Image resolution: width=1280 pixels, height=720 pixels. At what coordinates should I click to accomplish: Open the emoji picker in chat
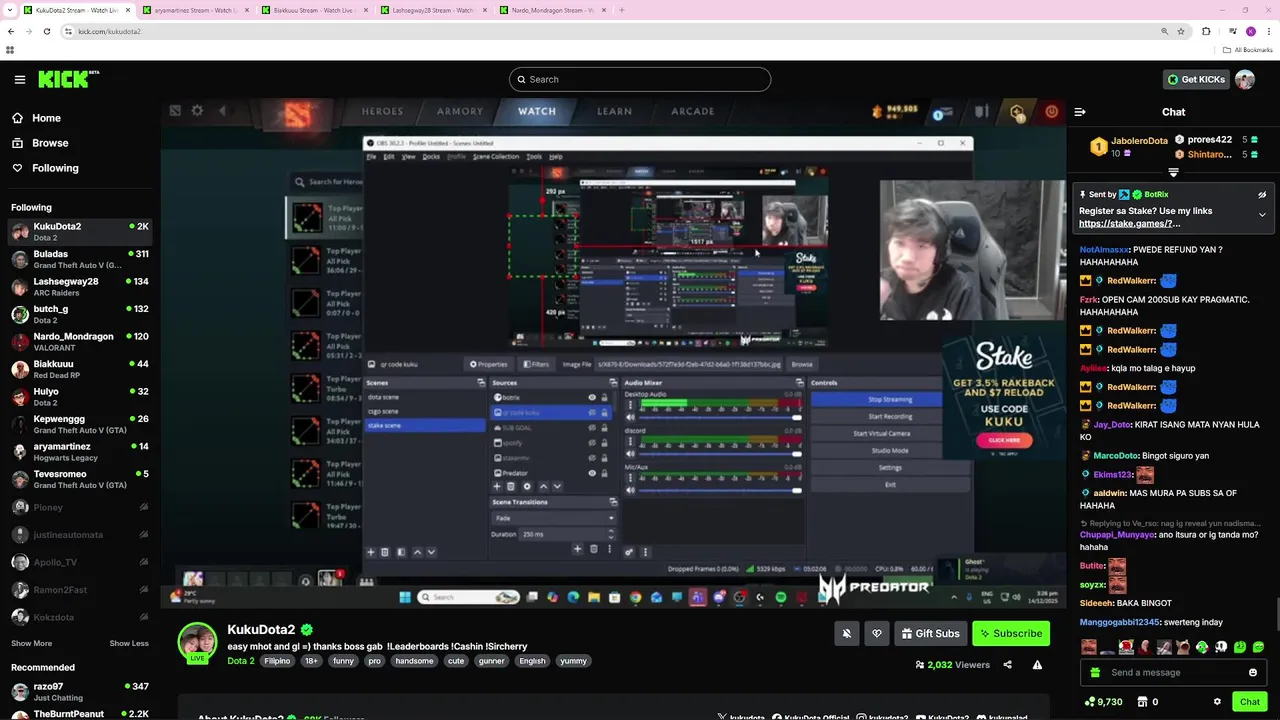click(1253, 673)
